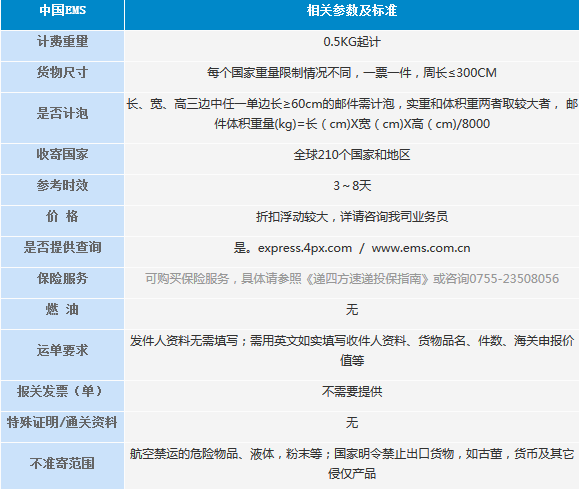579x489 pixels.
Task: Select the 货物尺寸 row label
Action: 62,72
